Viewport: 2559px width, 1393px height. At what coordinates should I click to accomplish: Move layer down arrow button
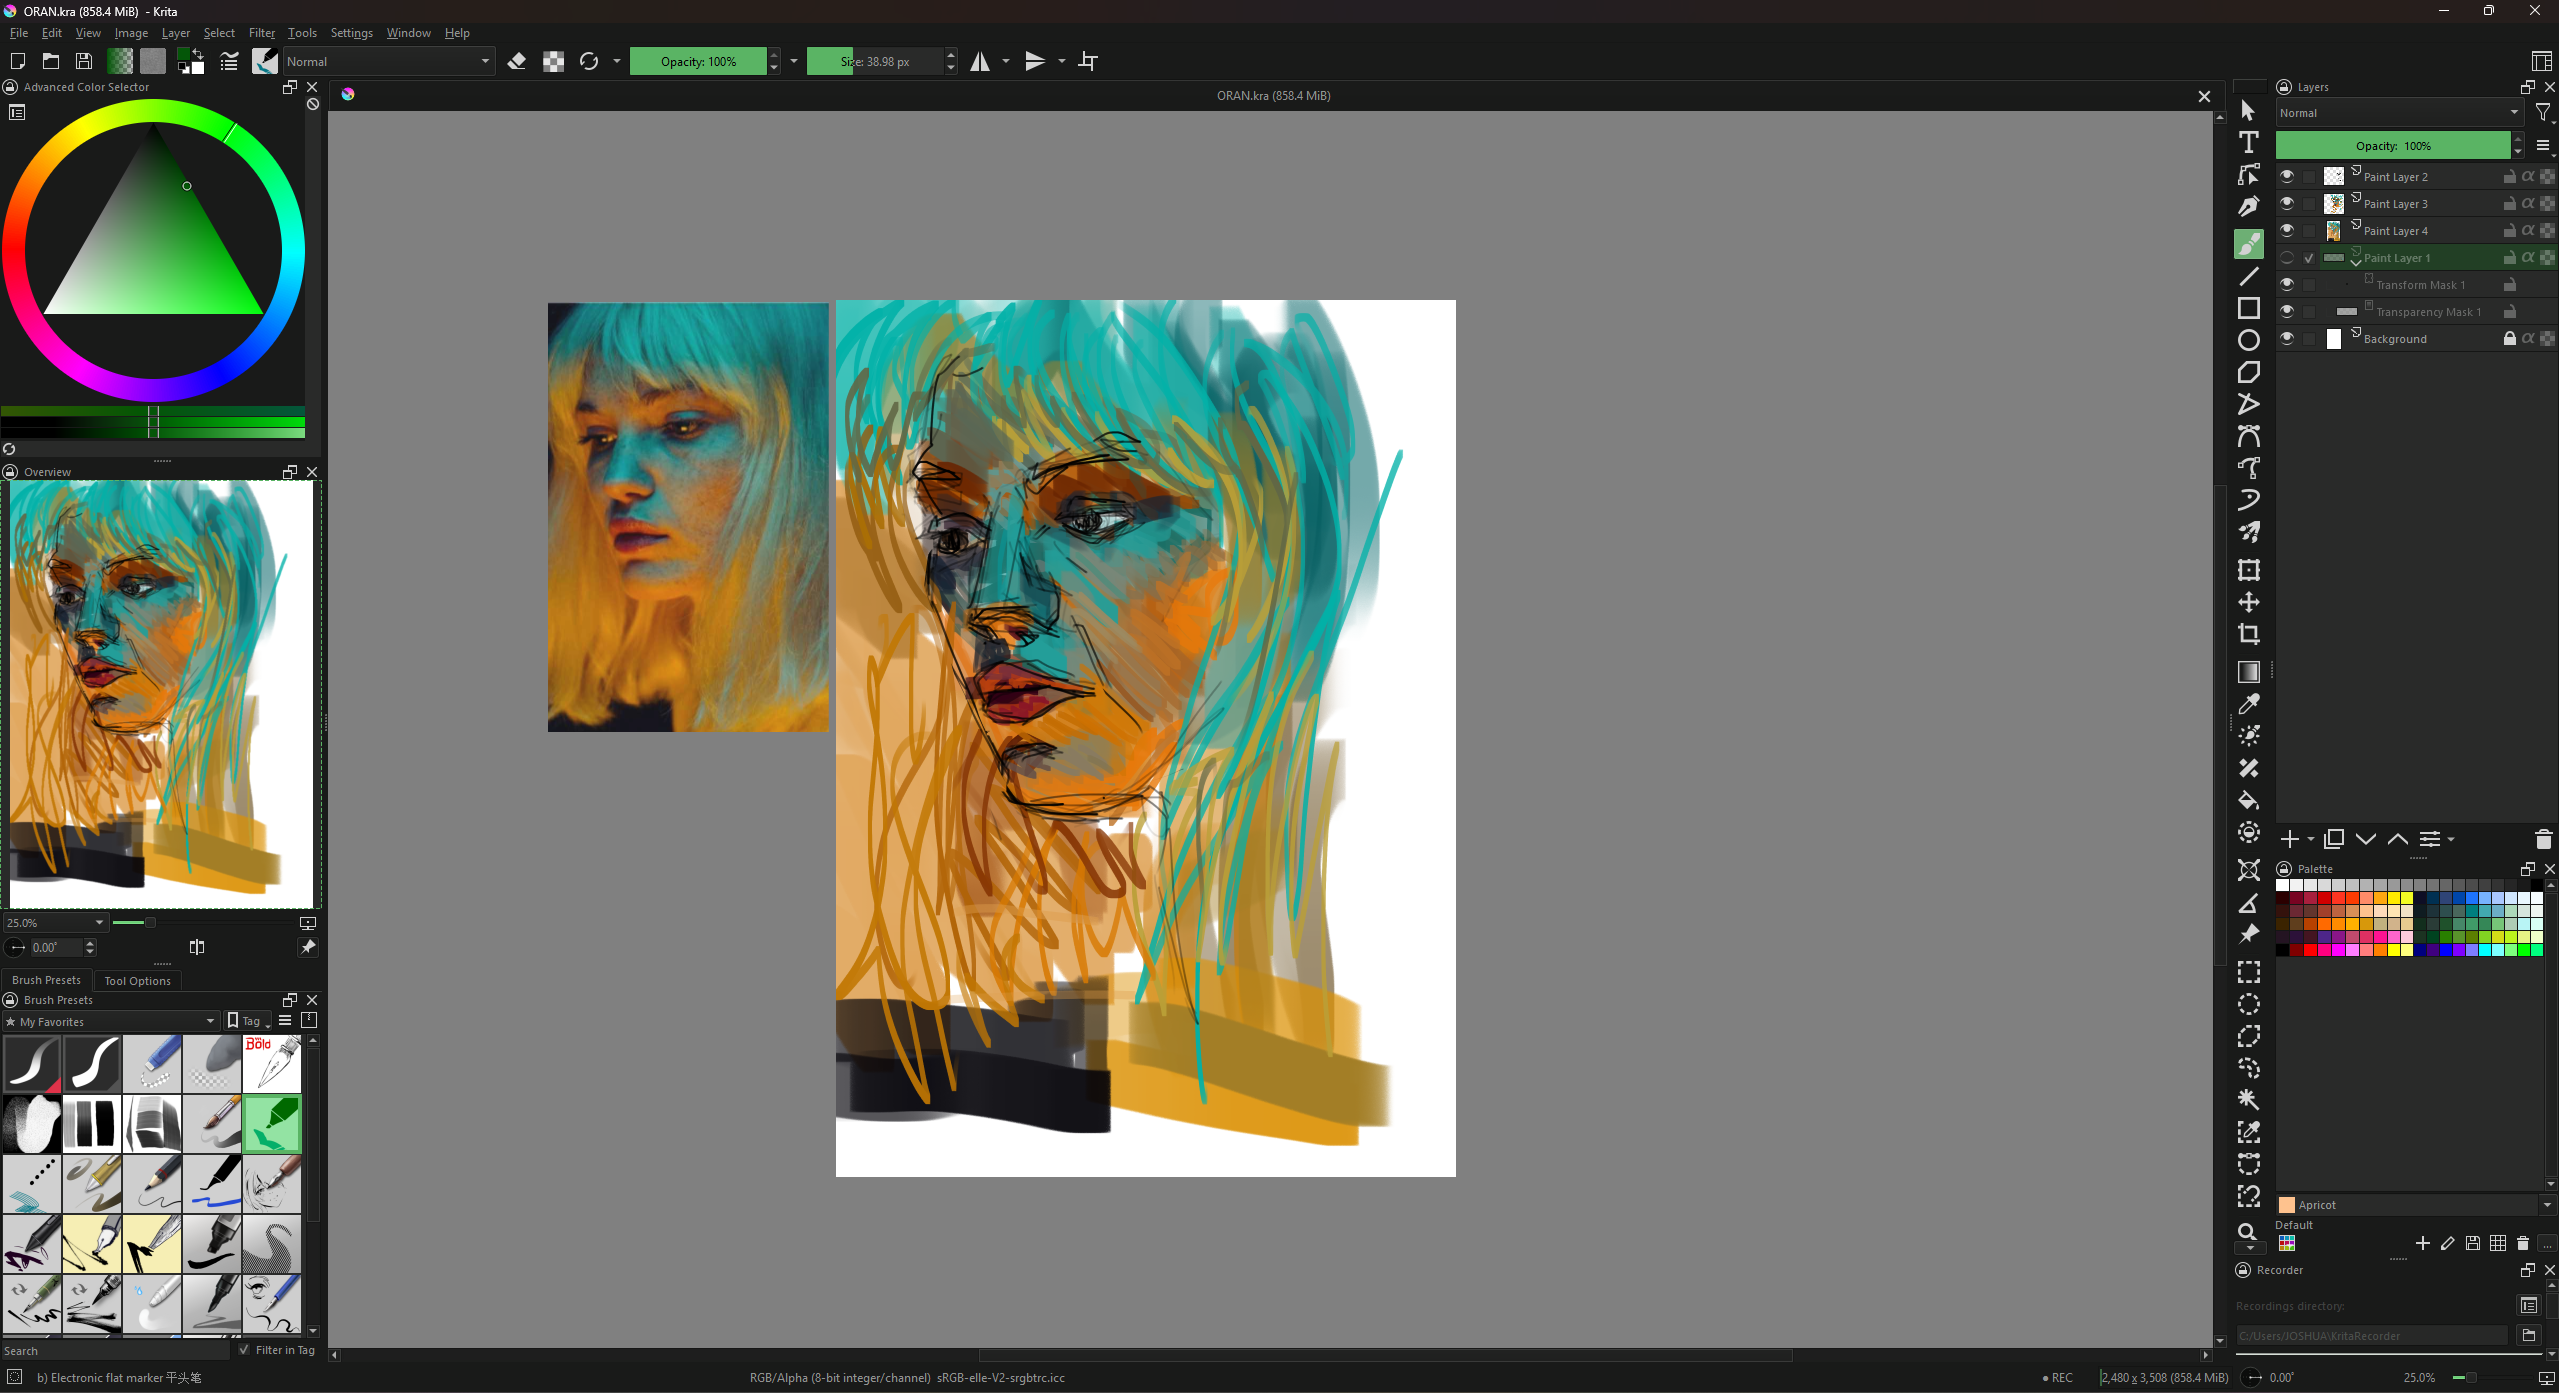[2365, 839]
